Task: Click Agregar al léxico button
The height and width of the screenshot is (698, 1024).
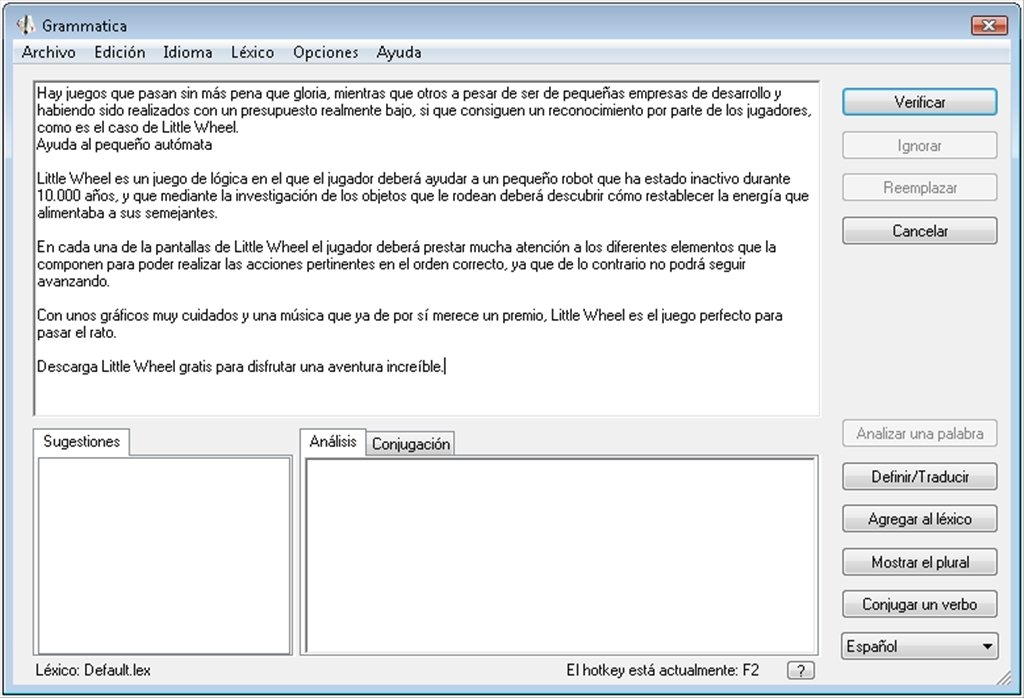Action: [920, 519]
